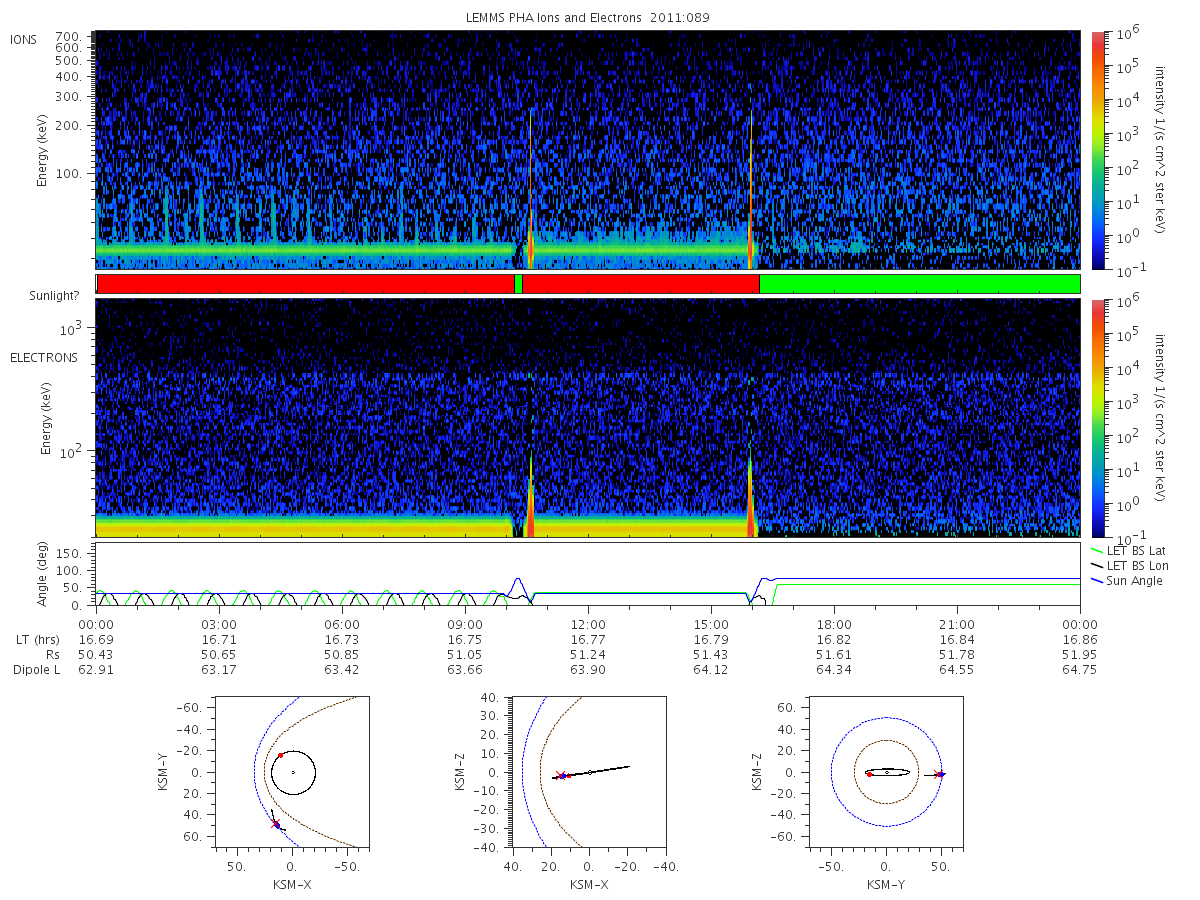The width and height of the screenshot is (1200, 900).
Task: Click spacecraft marker in KSM-X KSM-Z plot
Action: [x=562, y=776]
